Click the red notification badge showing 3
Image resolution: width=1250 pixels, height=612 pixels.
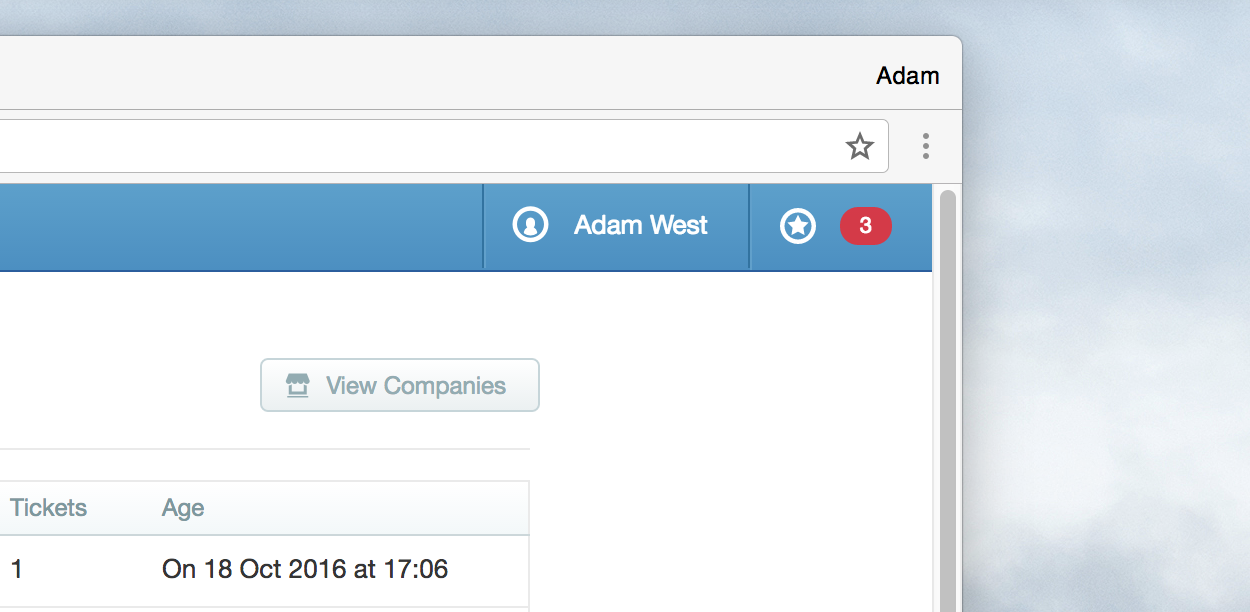coord(865,226)
